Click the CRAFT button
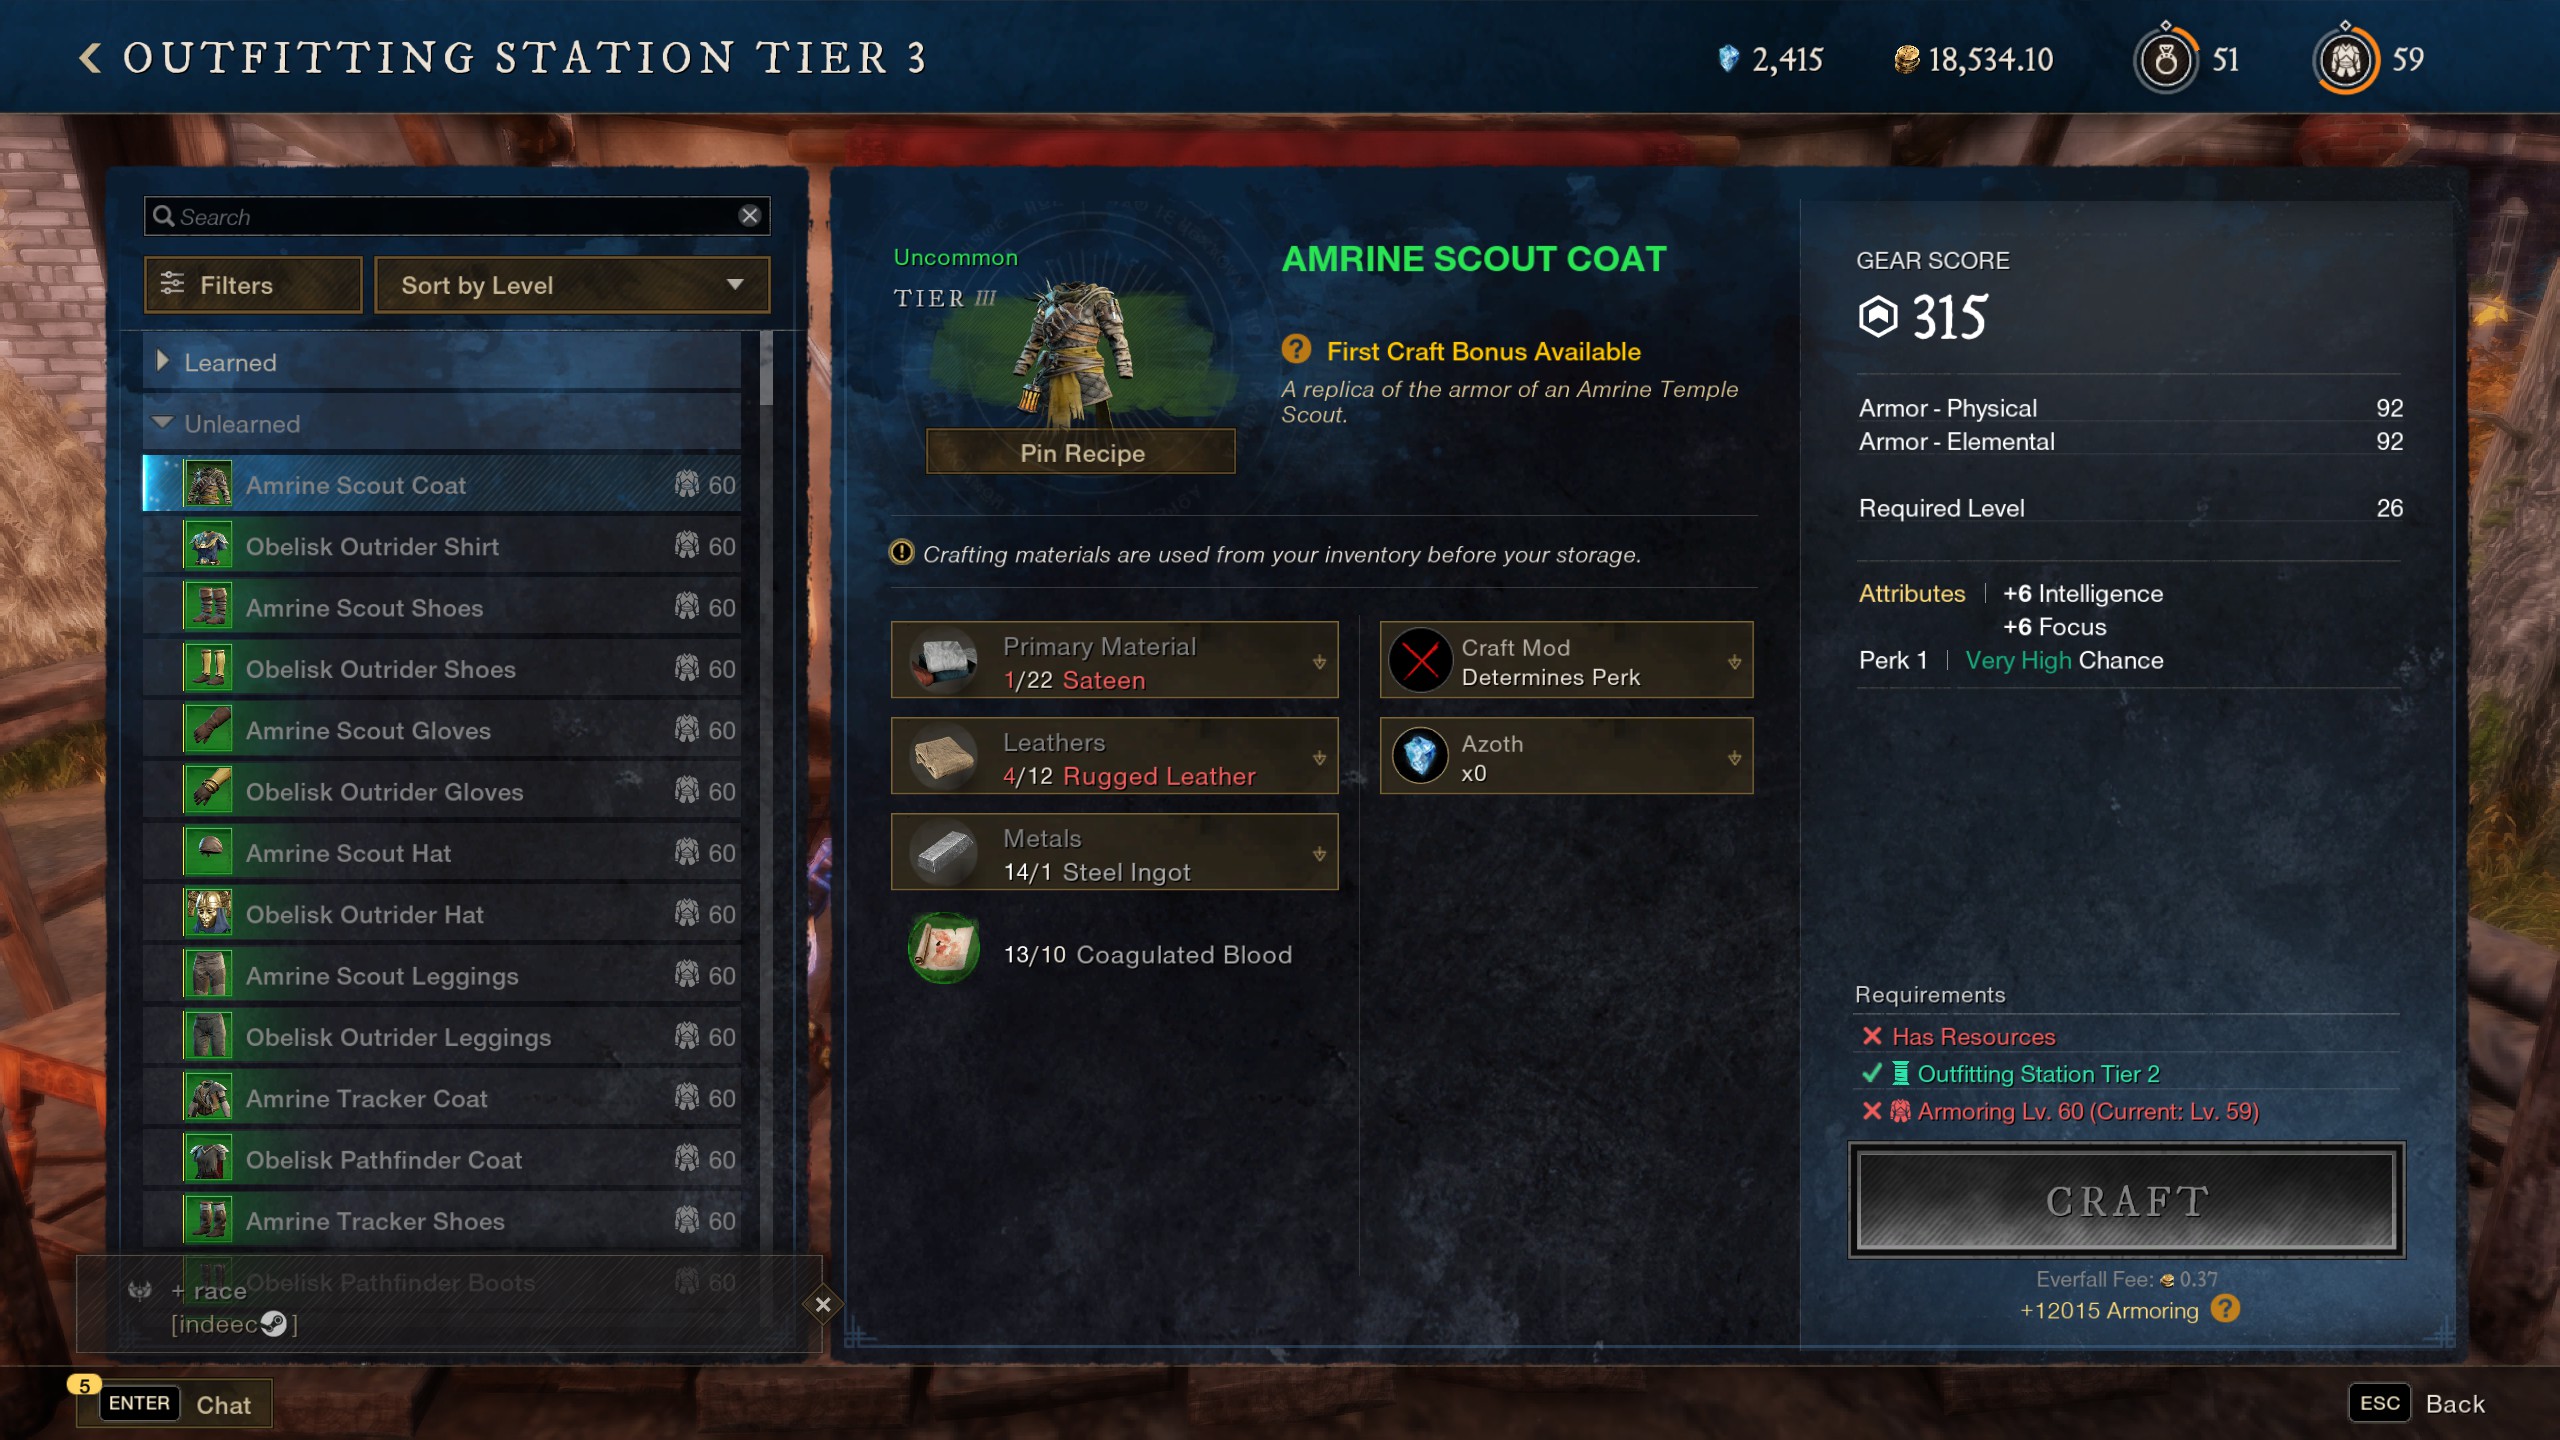 click(2126, 1199)
